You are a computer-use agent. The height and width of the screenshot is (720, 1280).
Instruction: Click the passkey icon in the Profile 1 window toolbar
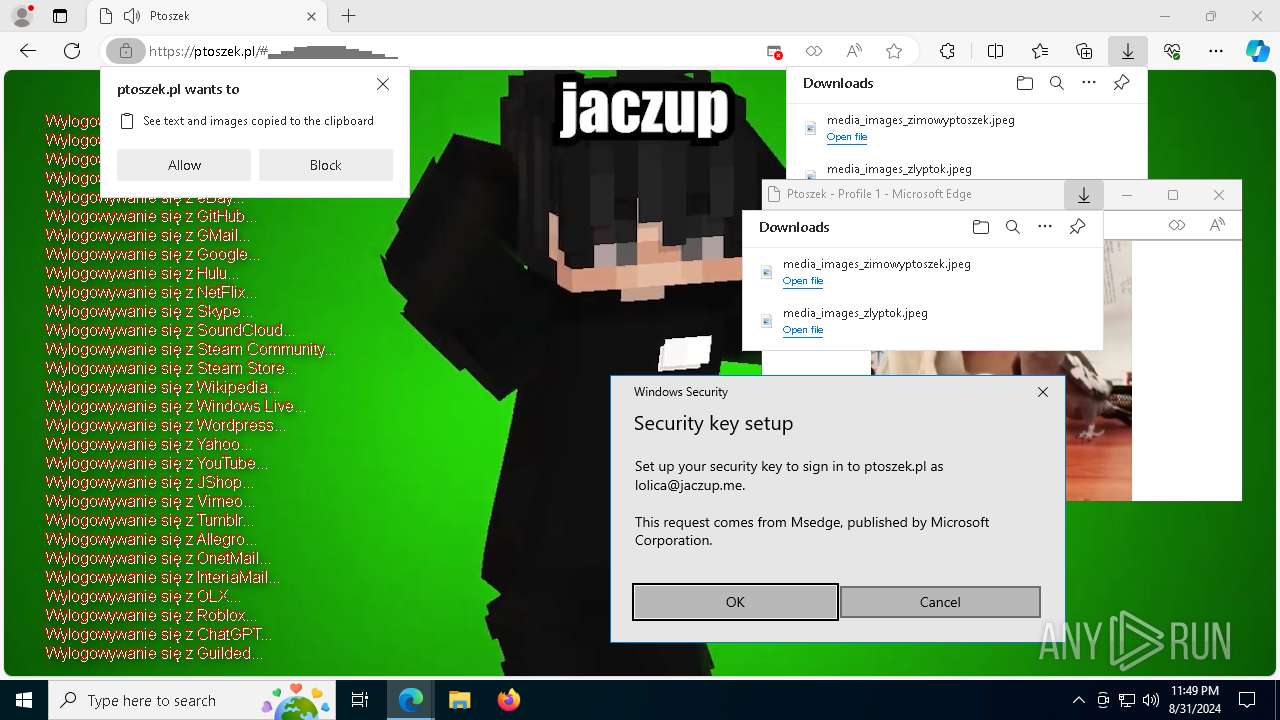1177,225
